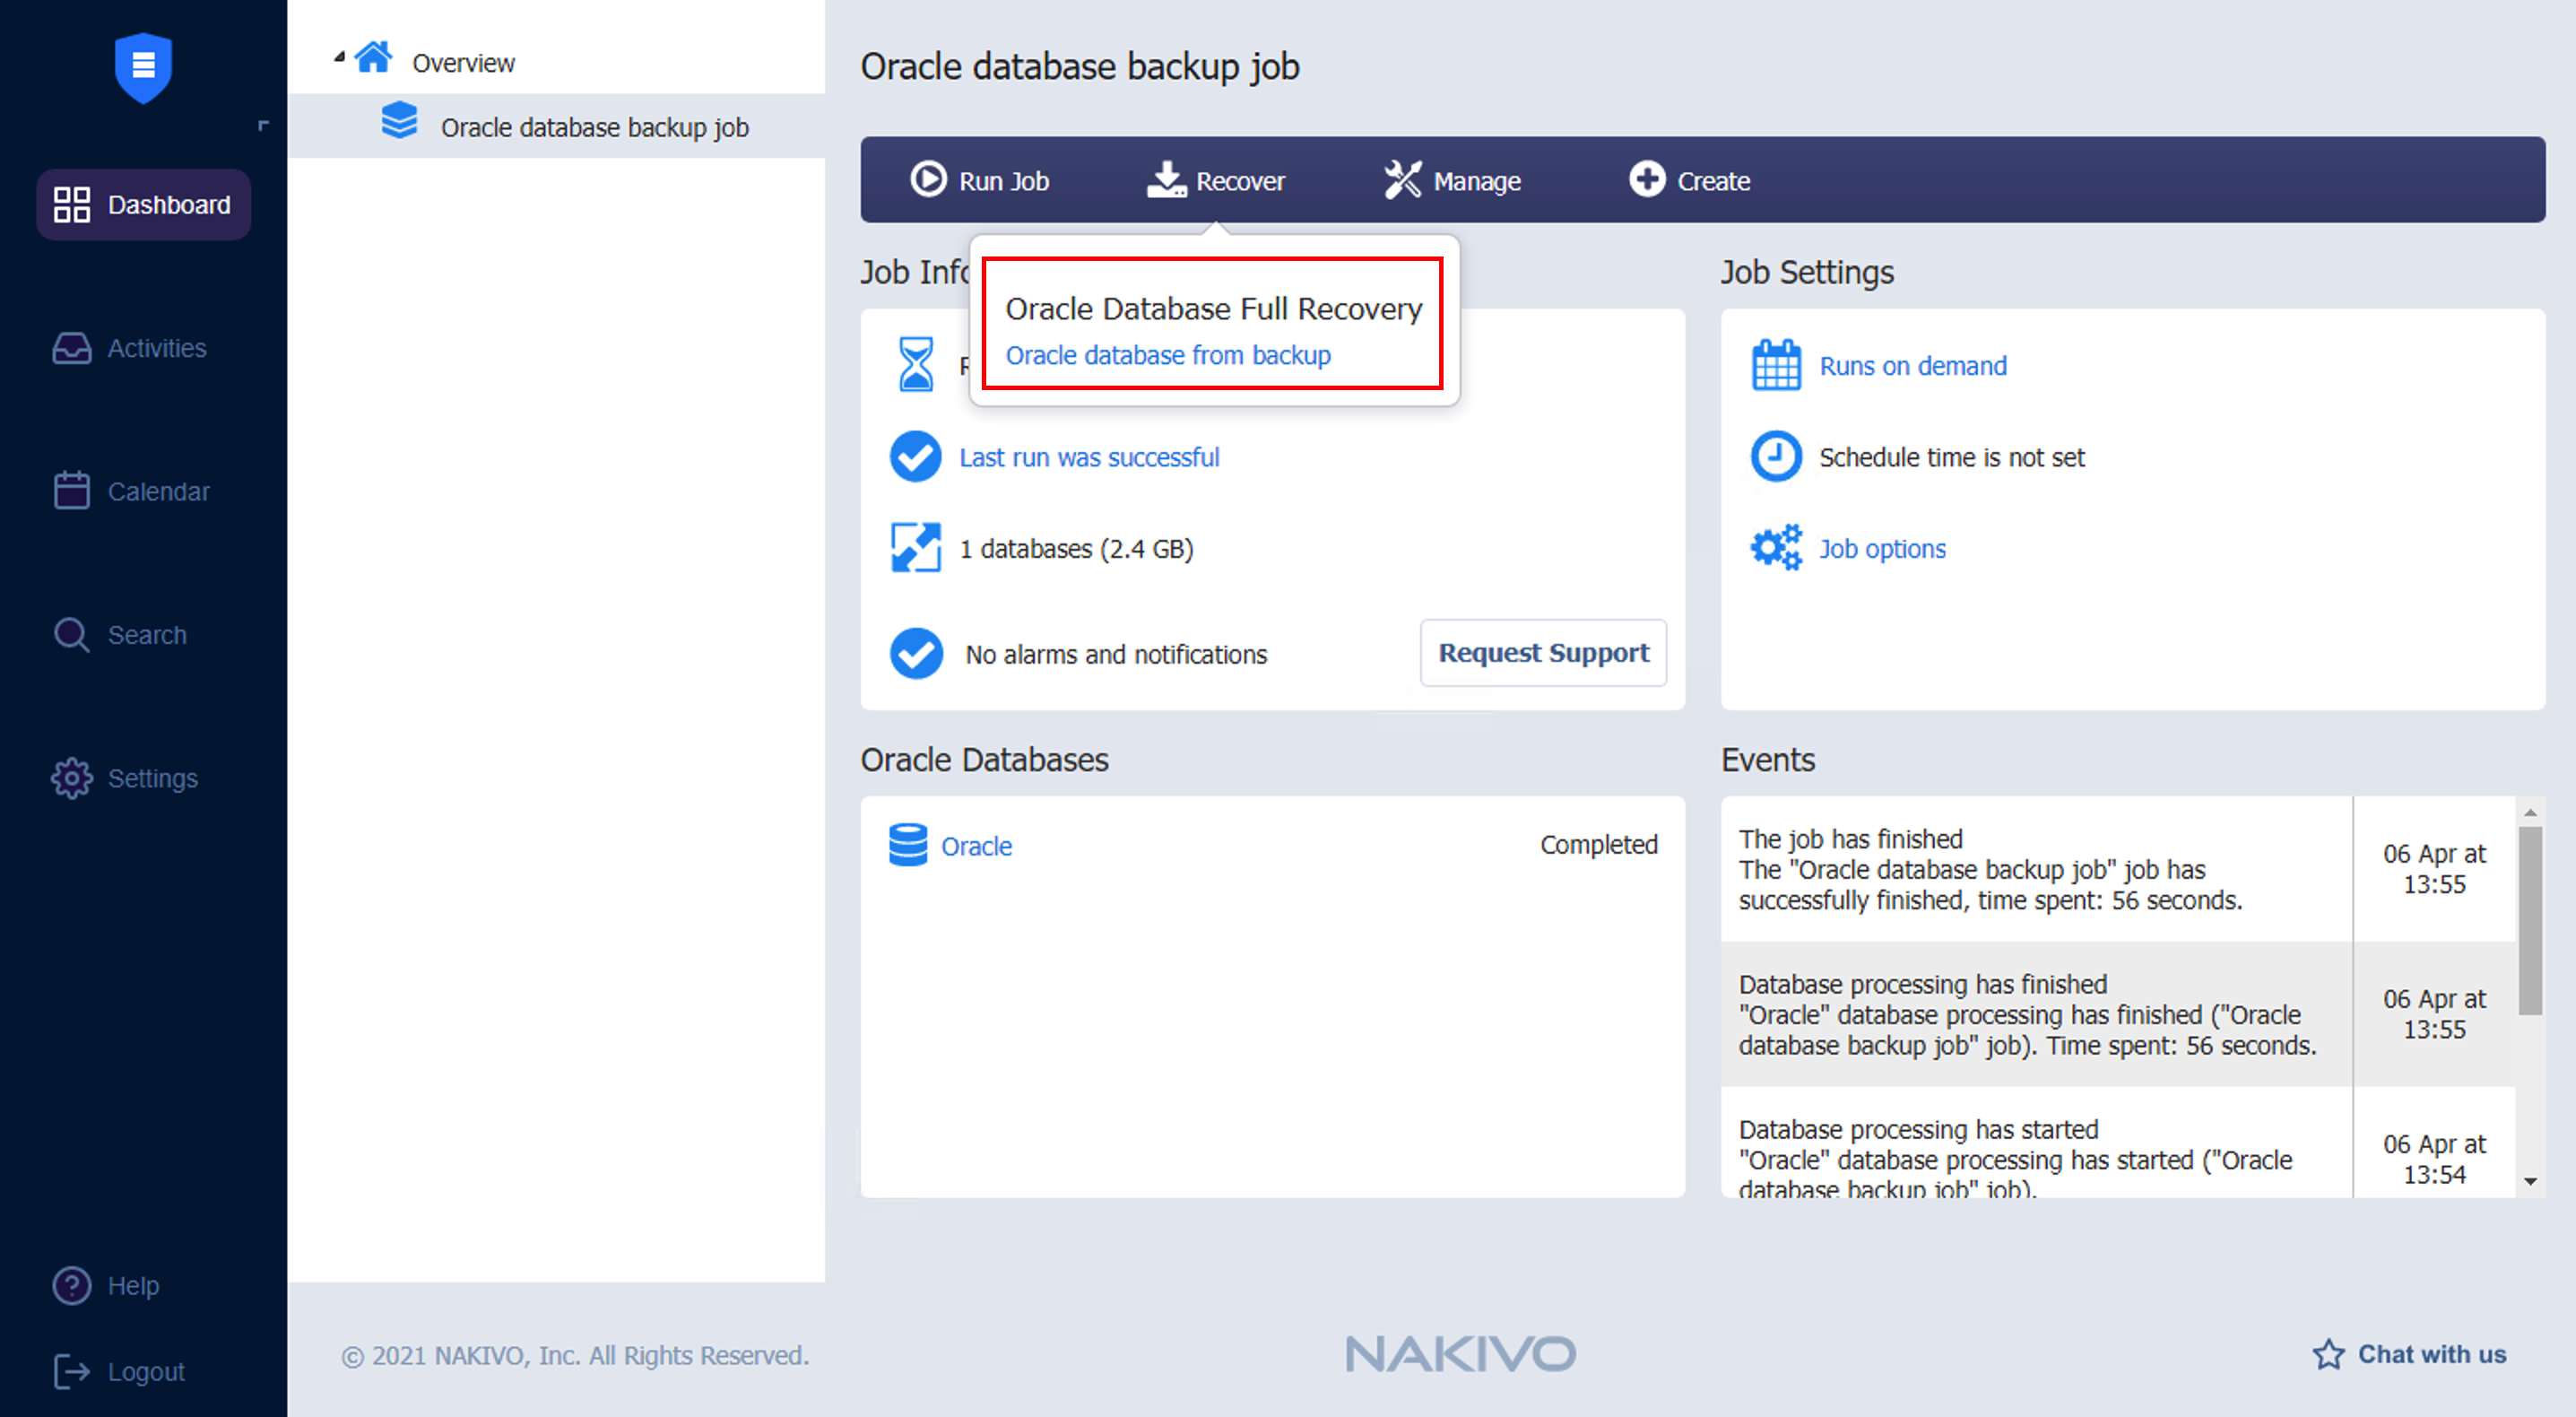
Task: Click Events scrollbar up arrow
Action: (2530, 812)
